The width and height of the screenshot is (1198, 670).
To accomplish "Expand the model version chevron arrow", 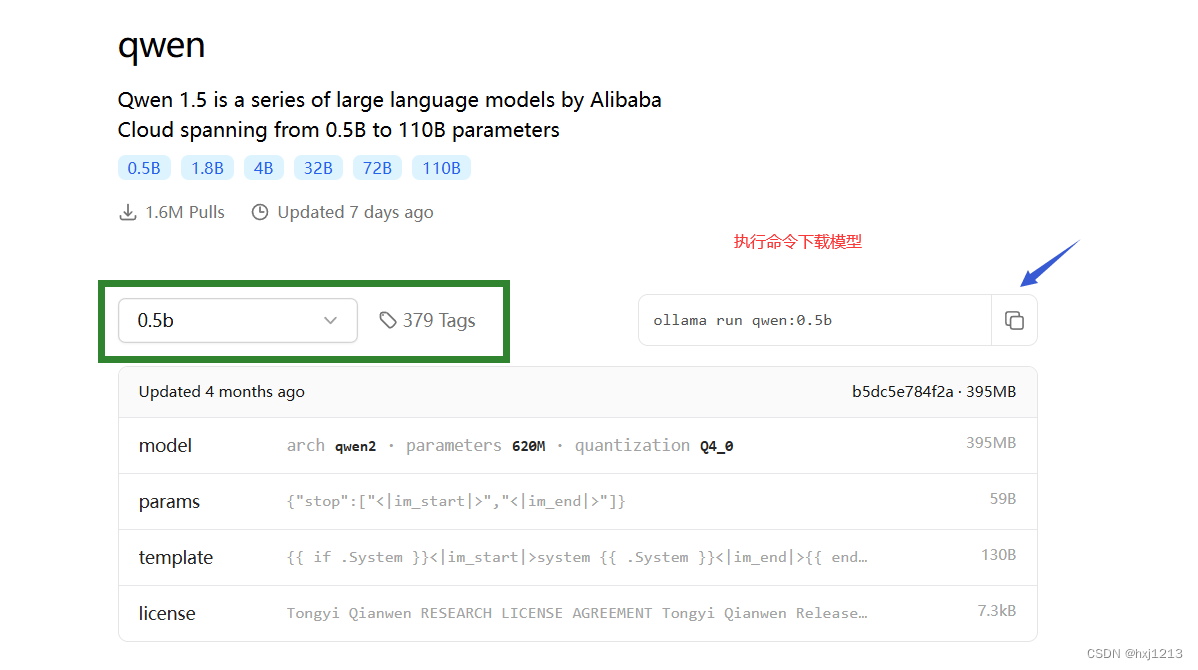I will click(x=331, y=320).
